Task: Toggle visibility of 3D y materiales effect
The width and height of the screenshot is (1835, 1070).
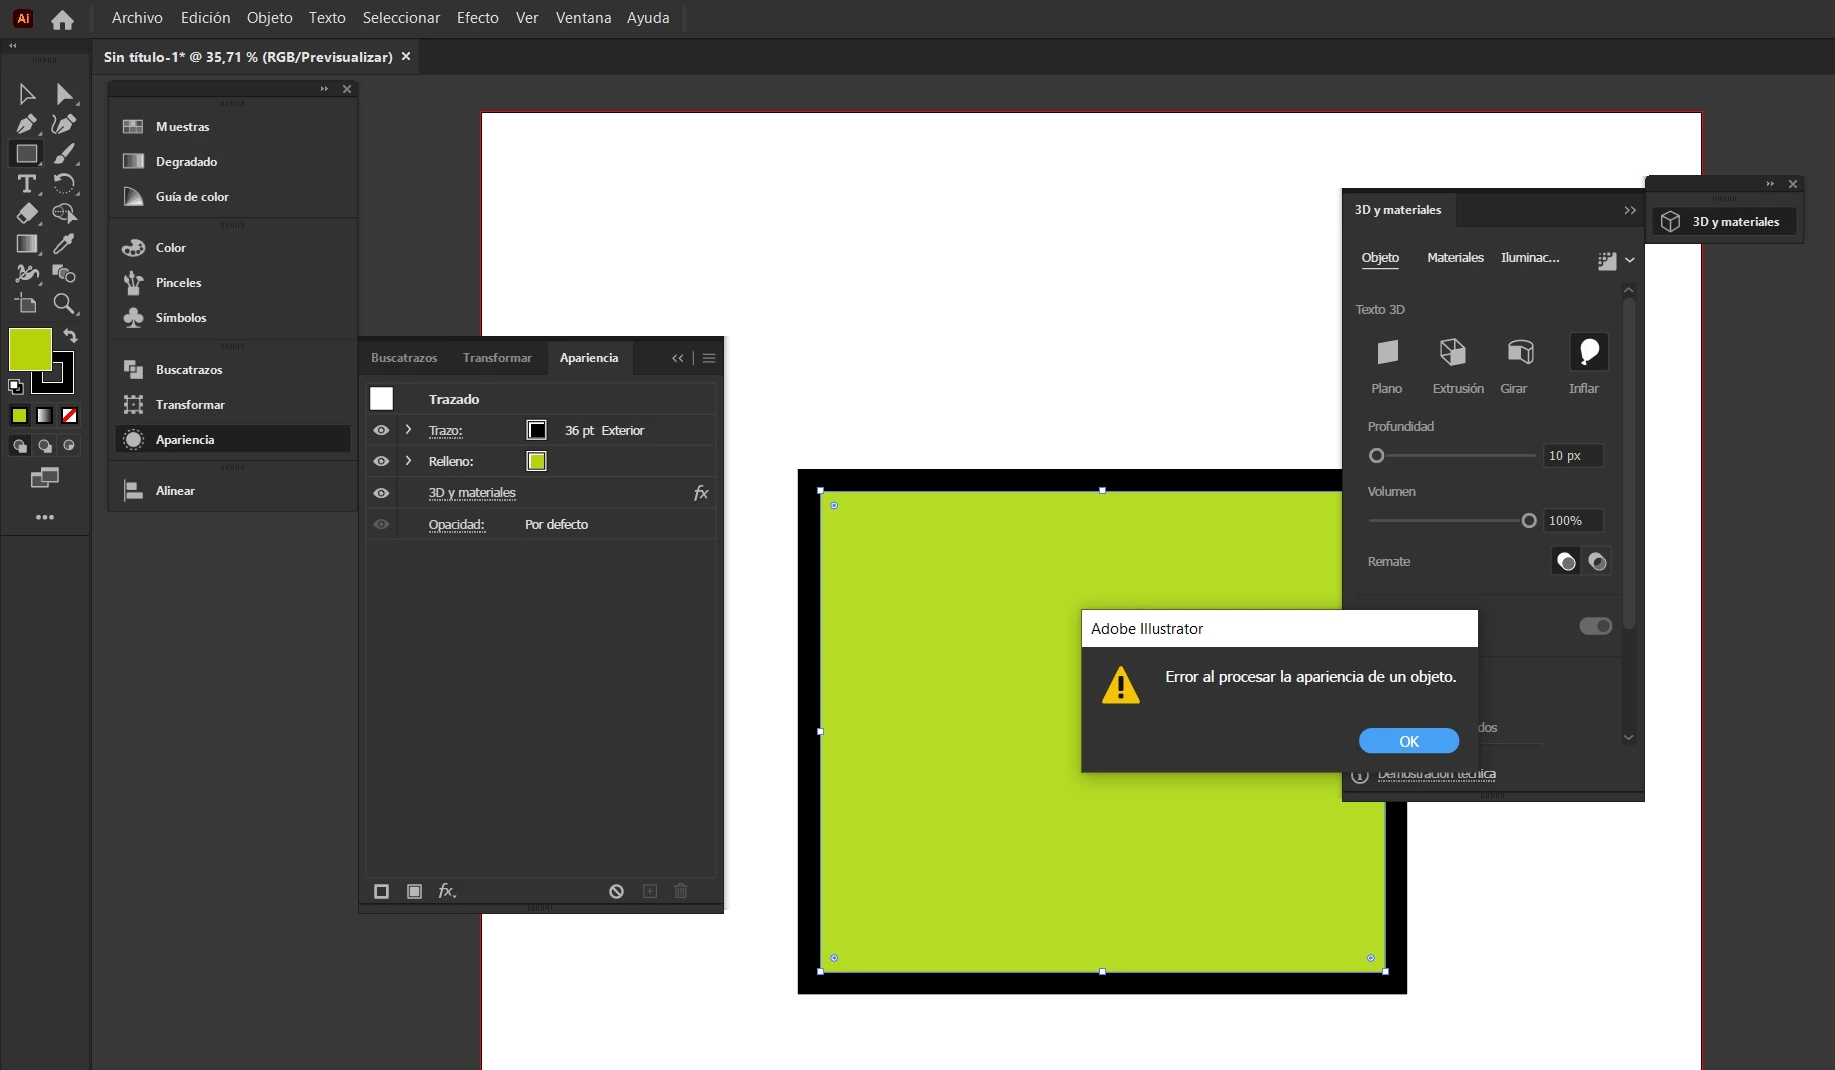Action: click(381, 493)
